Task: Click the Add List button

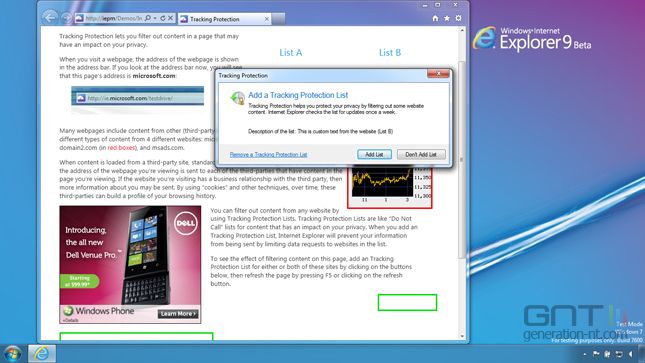Action: pyautogui.click(x=374, y=154)
